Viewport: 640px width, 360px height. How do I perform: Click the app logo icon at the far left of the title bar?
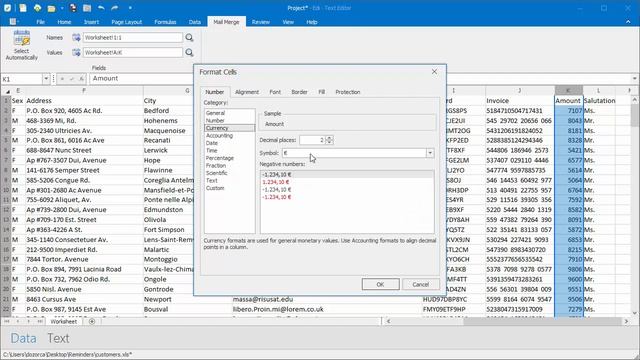click(7, 8)
